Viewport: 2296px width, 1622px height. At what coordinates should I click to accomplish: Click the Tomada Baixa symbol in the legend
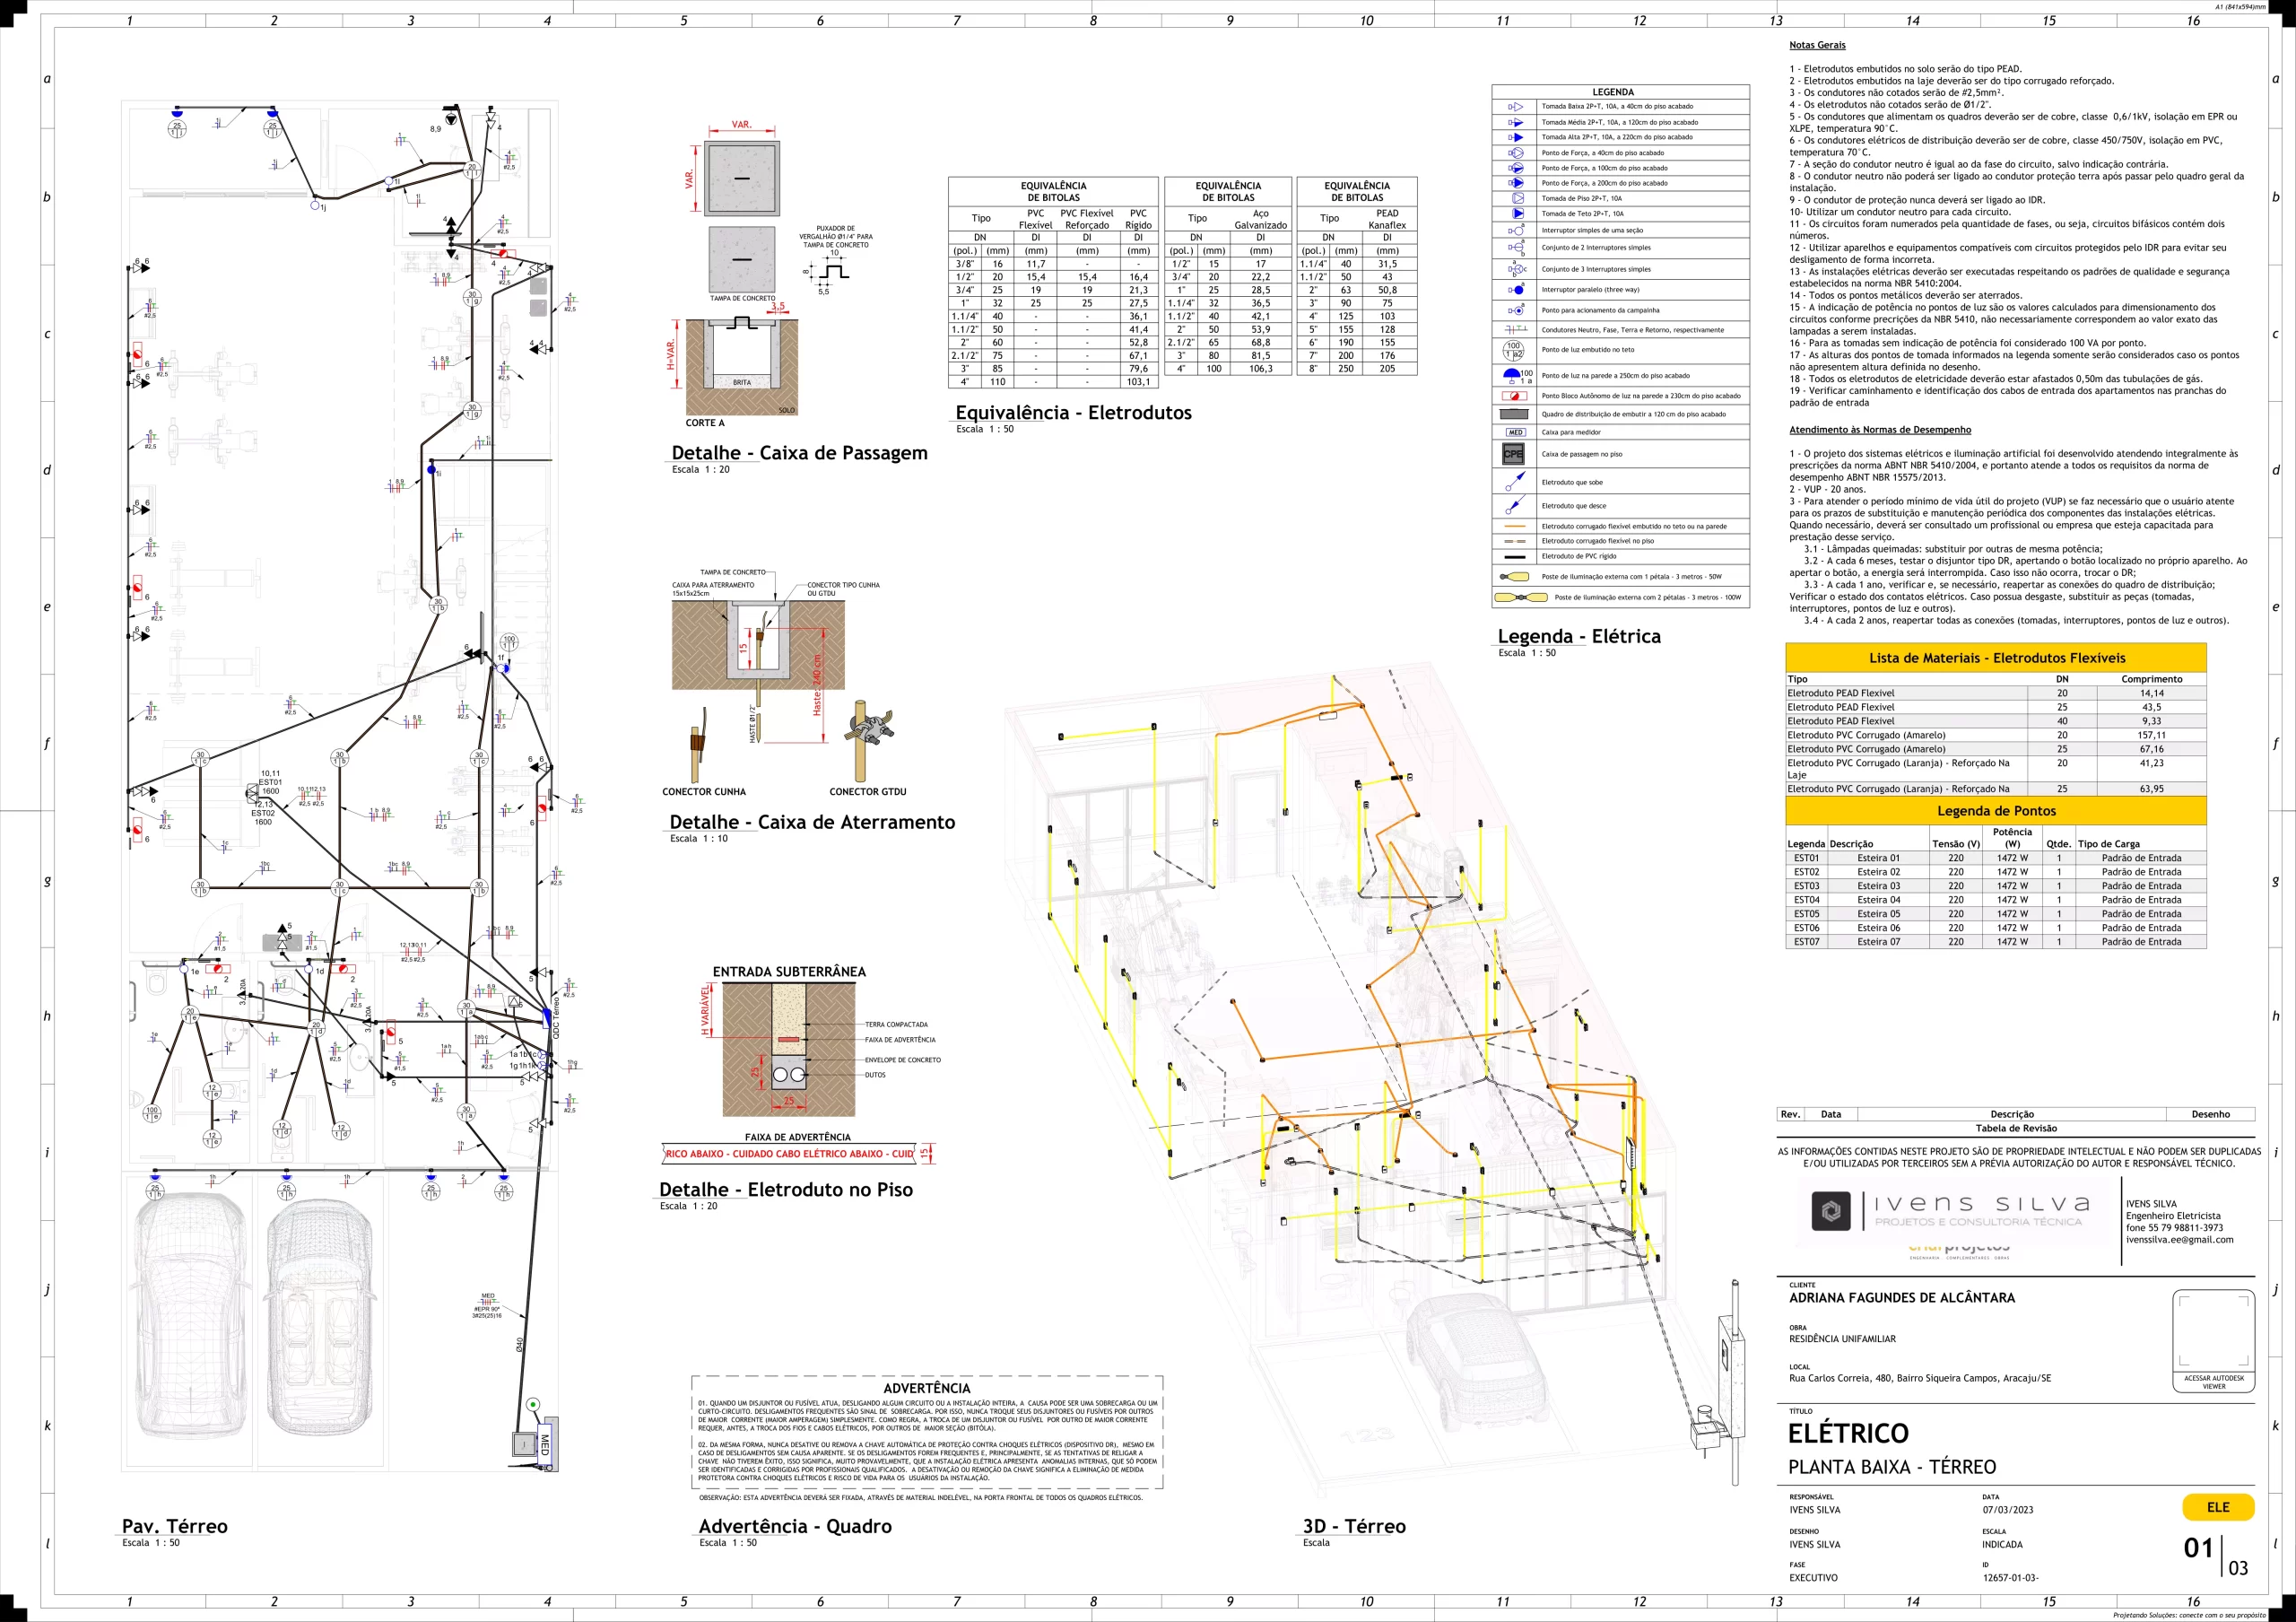pyautogui.click(x=1515, y=106)
